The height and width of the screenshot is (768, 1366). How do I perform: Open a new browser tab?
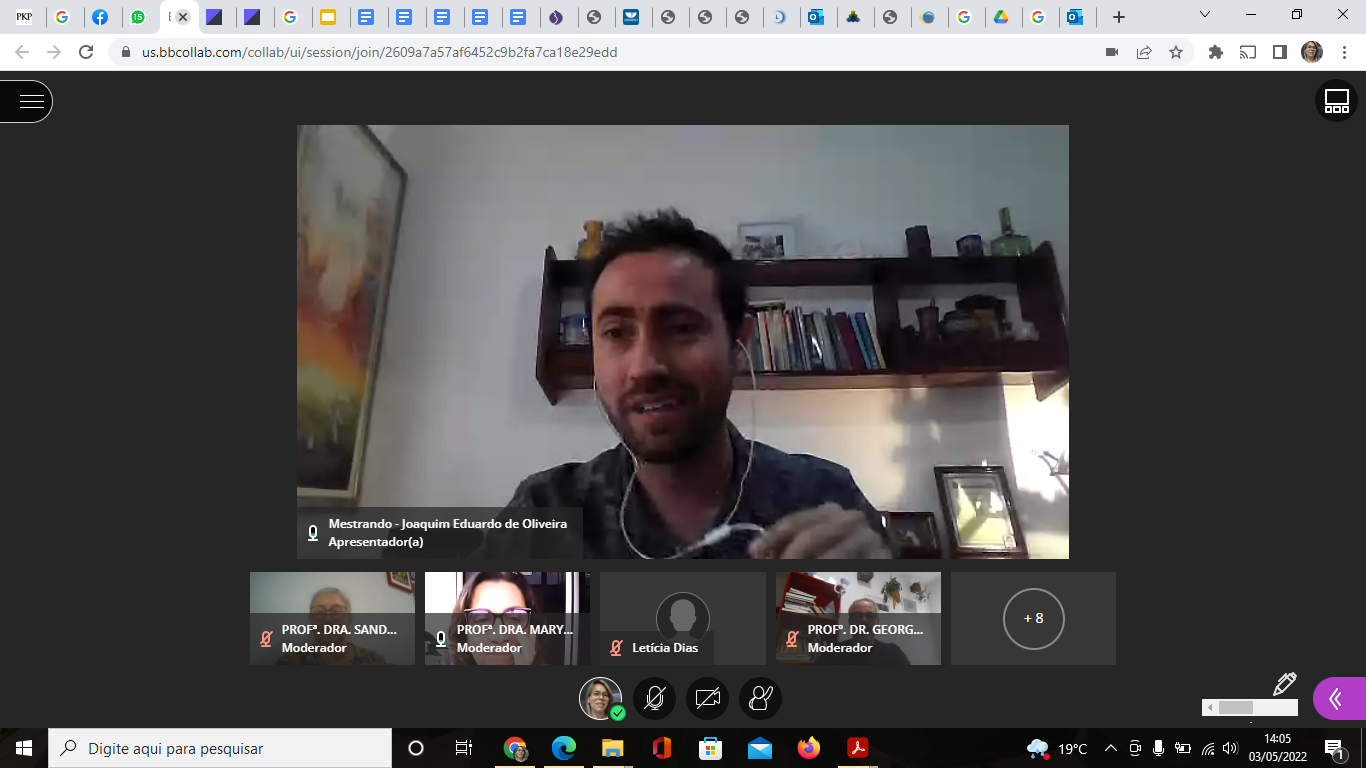coord(1119,17)
